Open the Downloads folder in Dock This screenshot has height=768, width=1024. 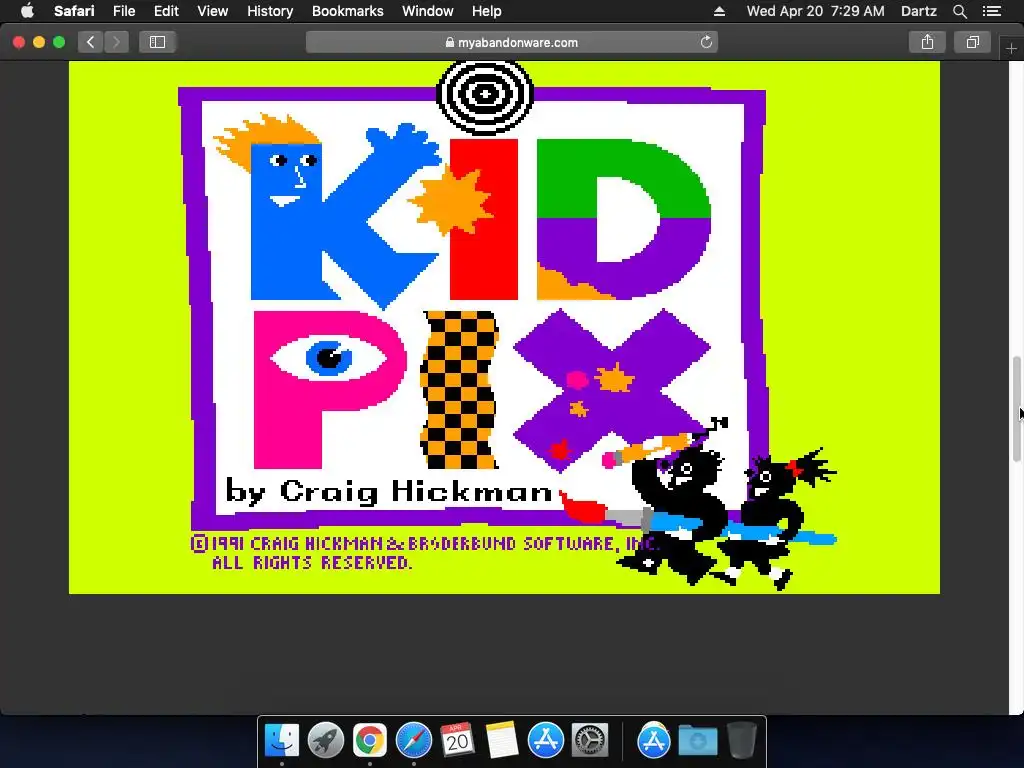(697, 740)
